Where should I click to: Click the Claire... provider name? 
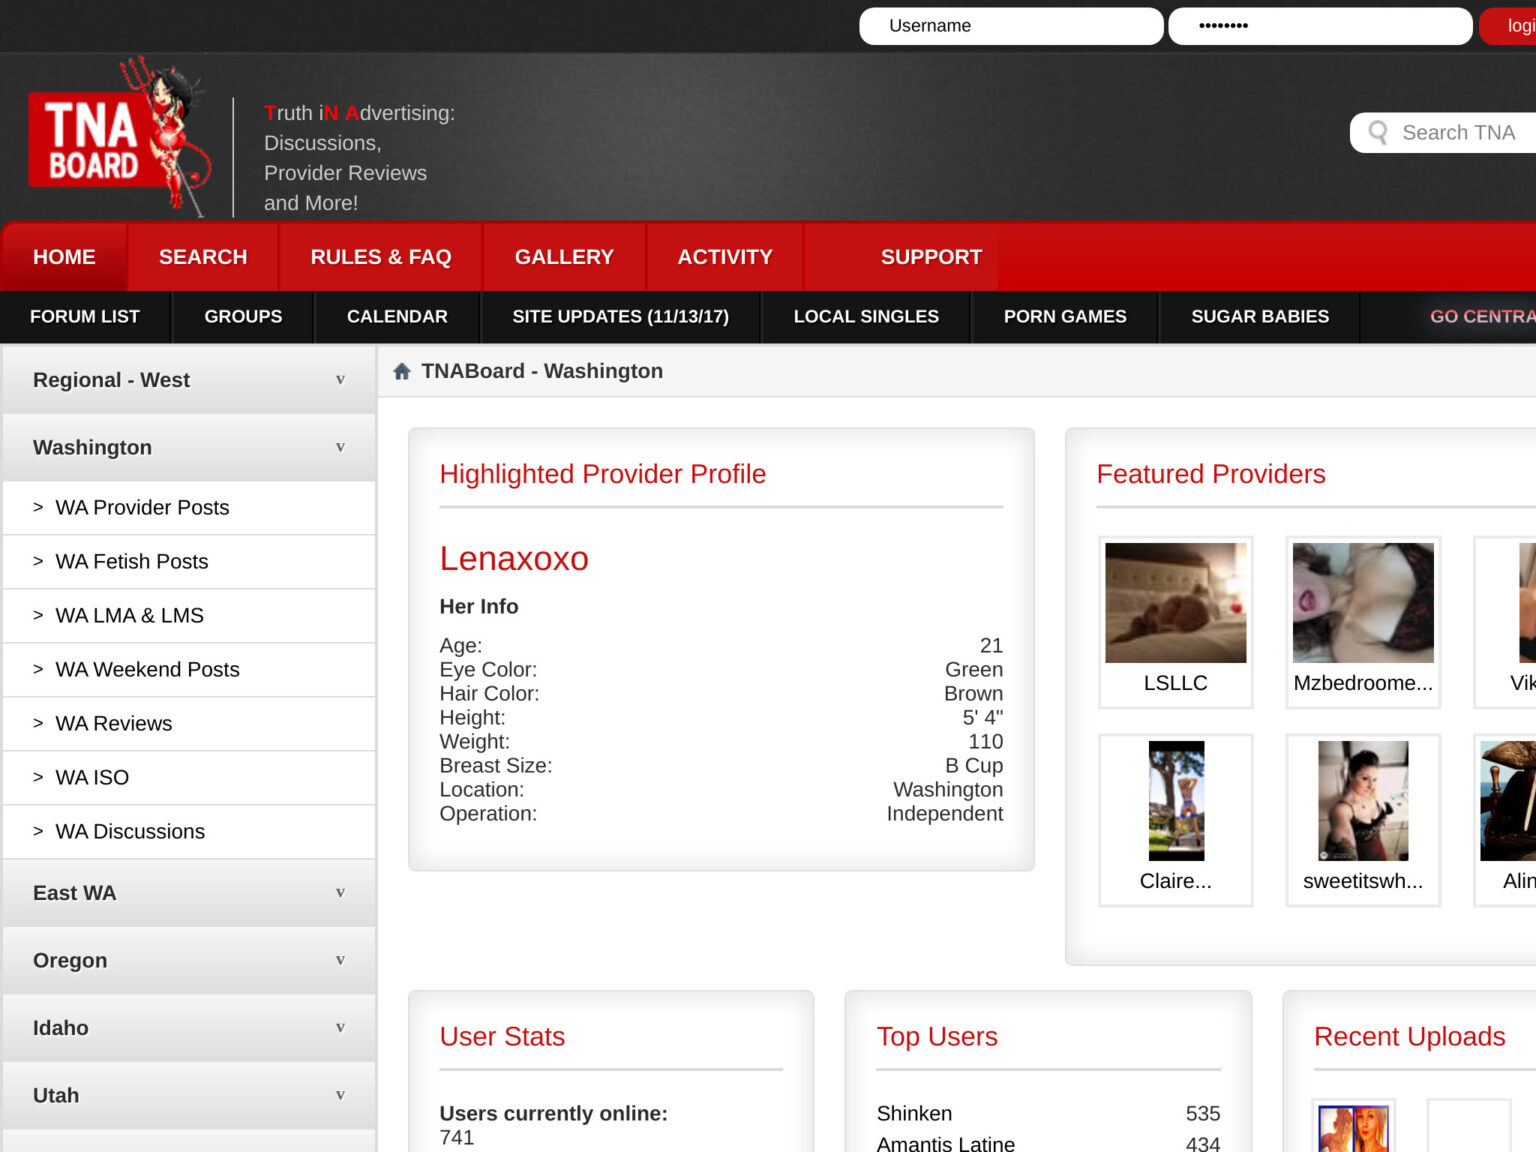tap(1175, 881)
